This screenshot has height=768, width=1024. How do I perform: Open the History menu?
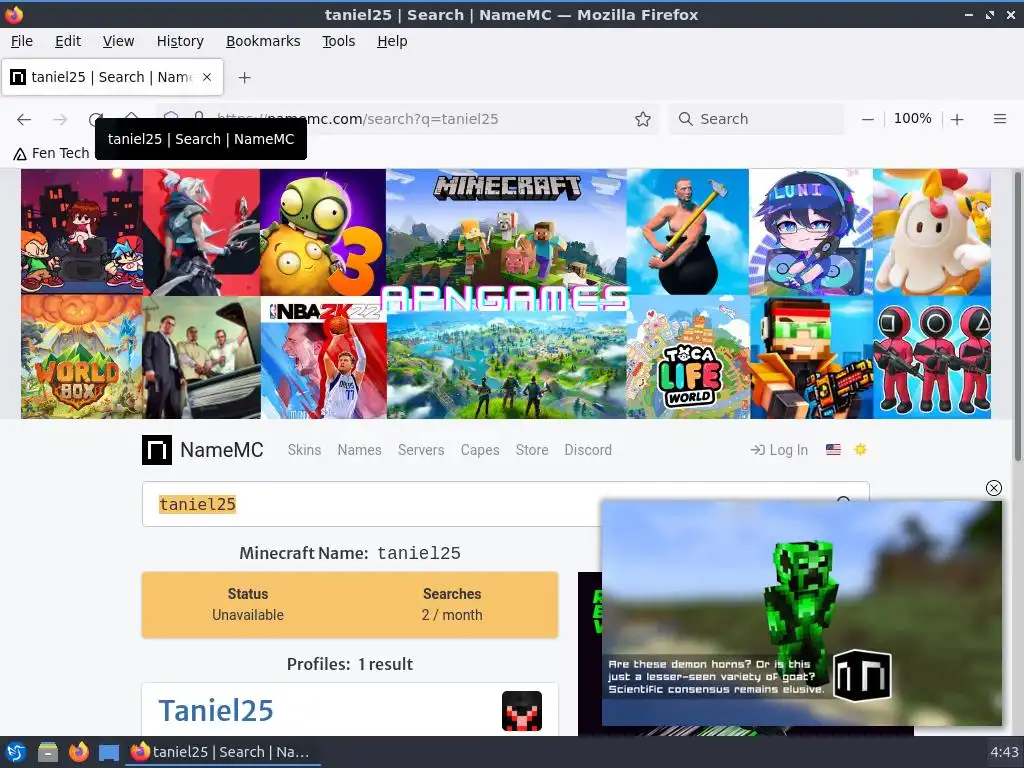click(180, 41)
